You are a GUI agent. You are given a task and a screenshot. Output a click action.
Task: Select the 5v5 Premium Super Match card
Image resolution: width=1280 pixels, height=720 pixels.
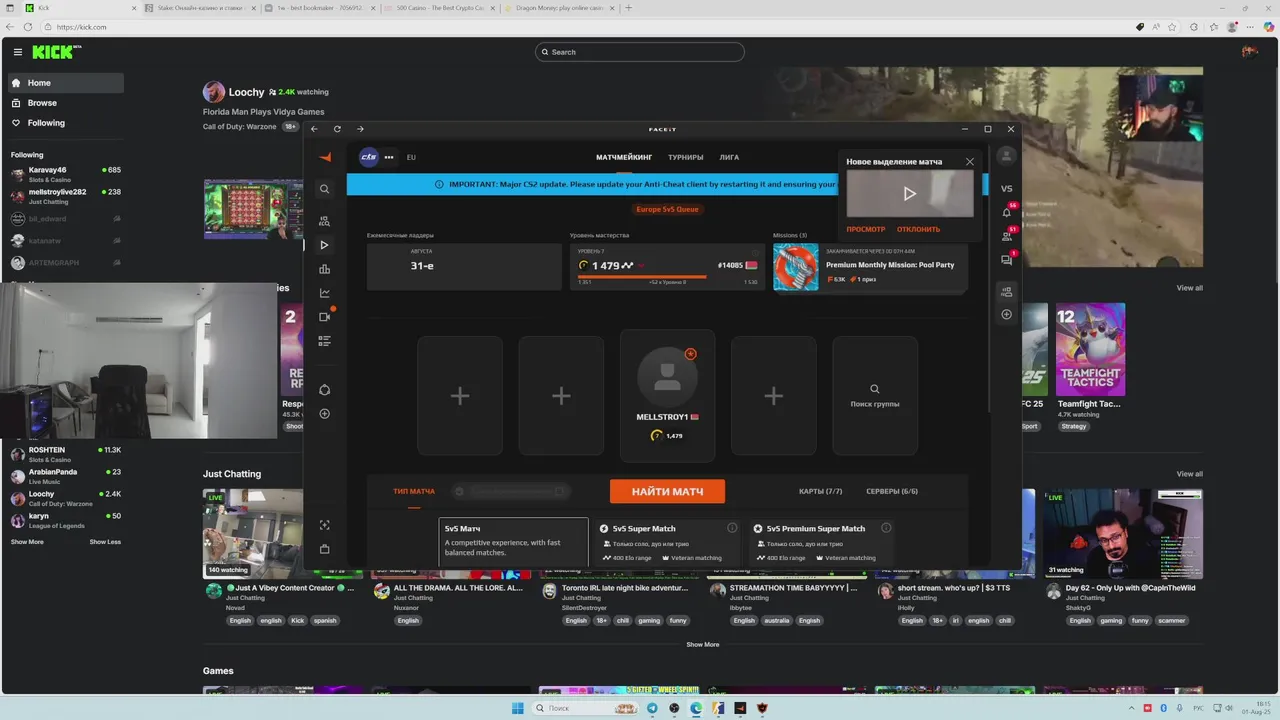coord(823,541)
